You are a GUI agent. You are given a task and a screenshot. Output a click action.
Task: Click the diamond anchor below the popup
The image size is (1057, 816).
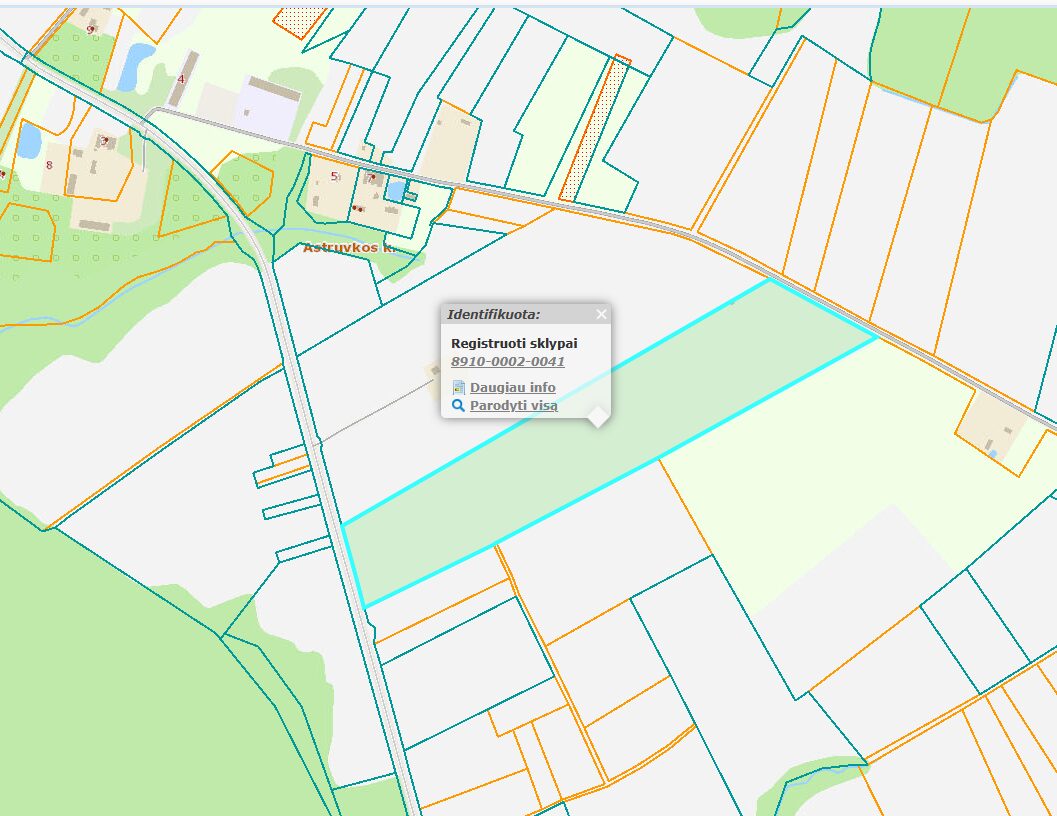click(x=597, y=417)
